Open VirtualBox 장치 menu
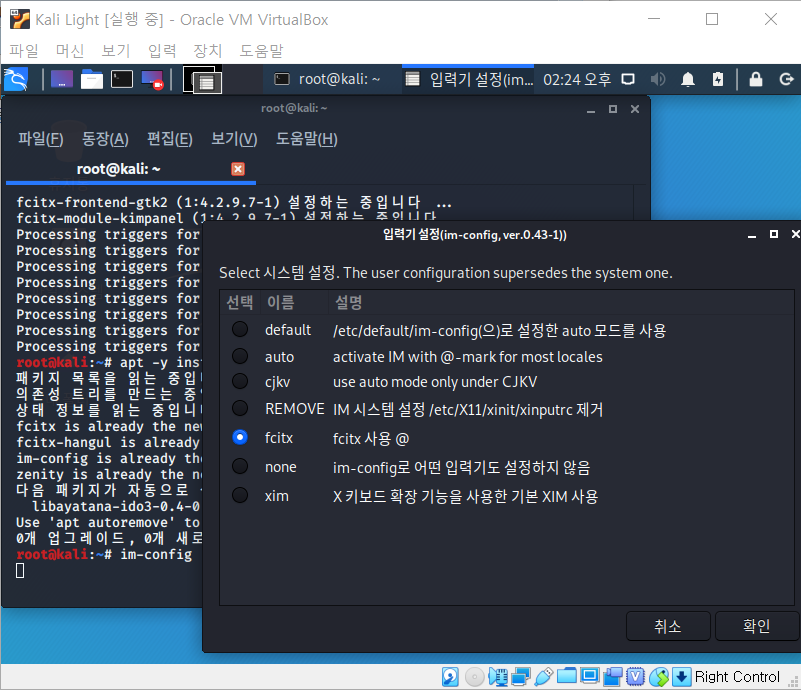The image size is (801, 690). [207, 51]
